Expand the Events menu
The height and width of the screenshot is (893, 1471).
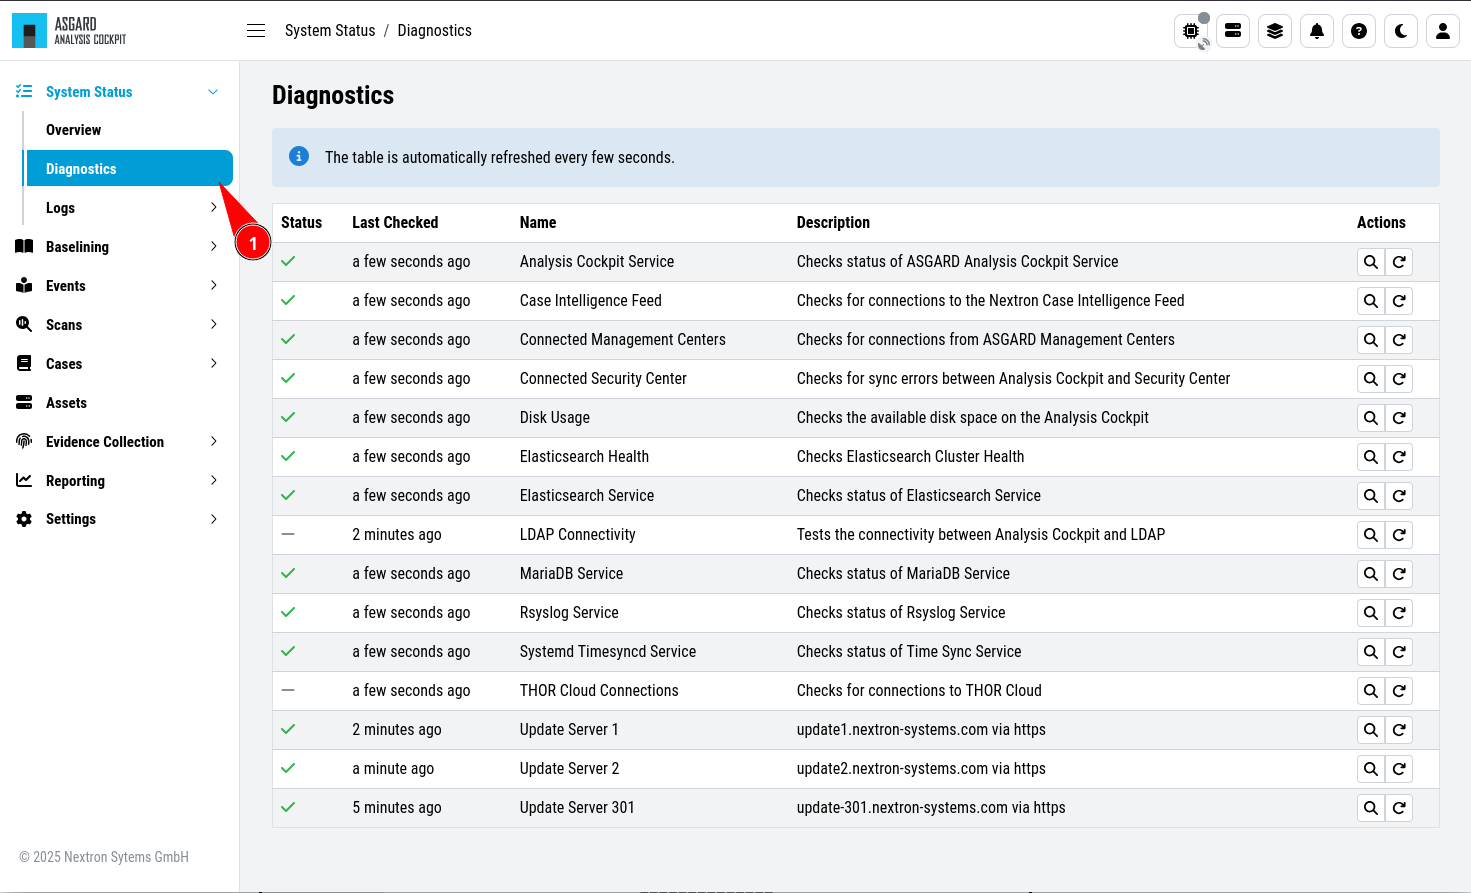[x=213, y=286]
